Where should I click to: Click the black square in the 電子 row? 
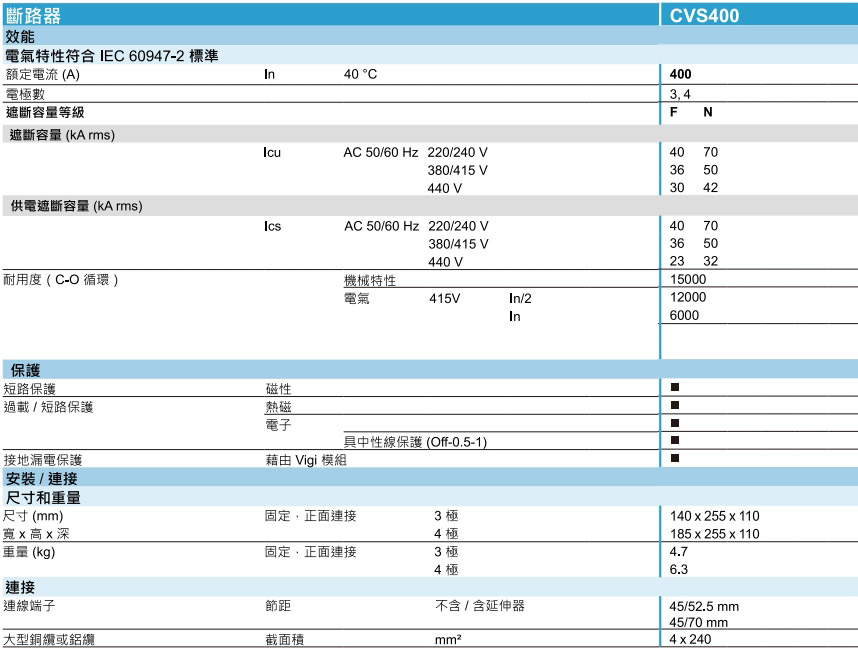pyautogui.click(x=675, y=423)
